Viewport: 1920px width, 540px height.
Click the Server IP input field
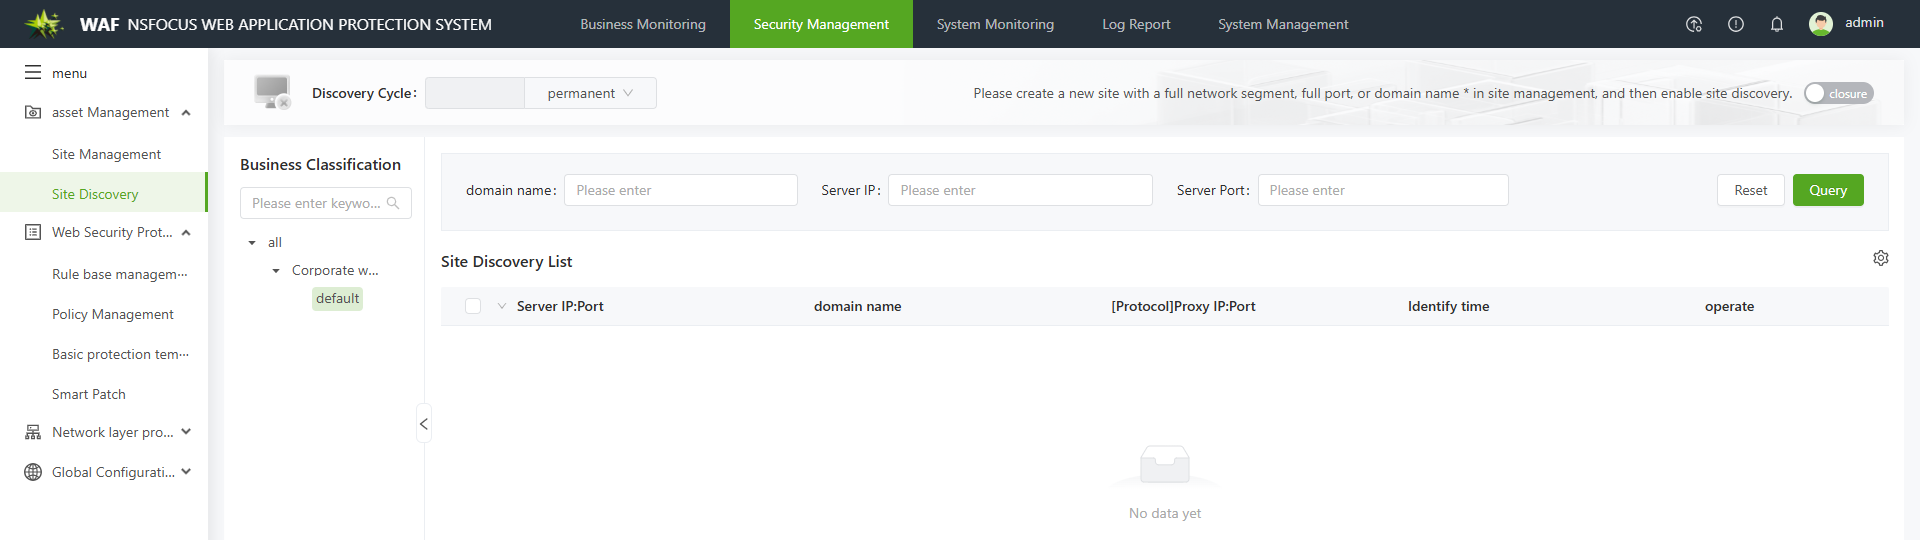(x=1020, y=190)
